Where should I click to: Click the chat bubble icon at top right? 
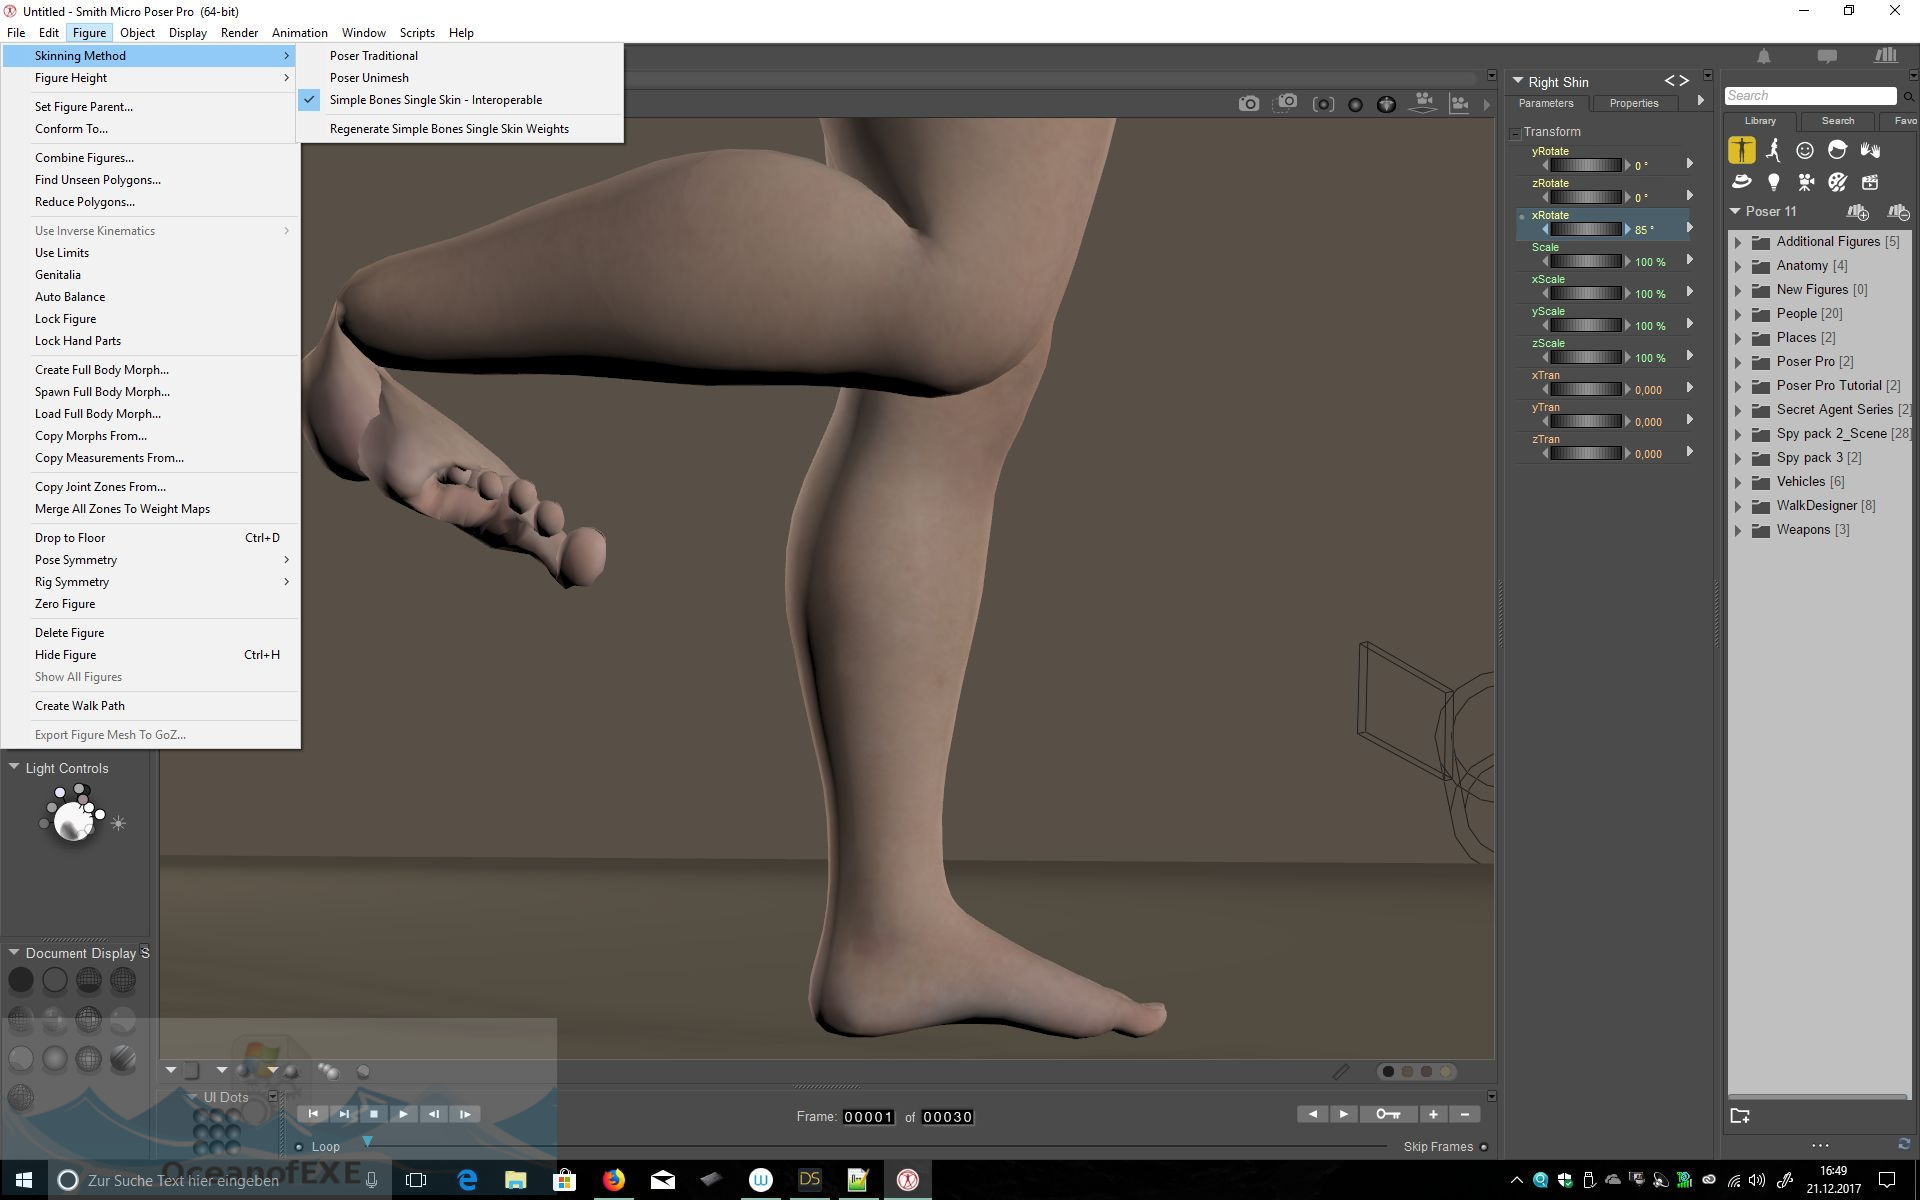(1827, 57)
